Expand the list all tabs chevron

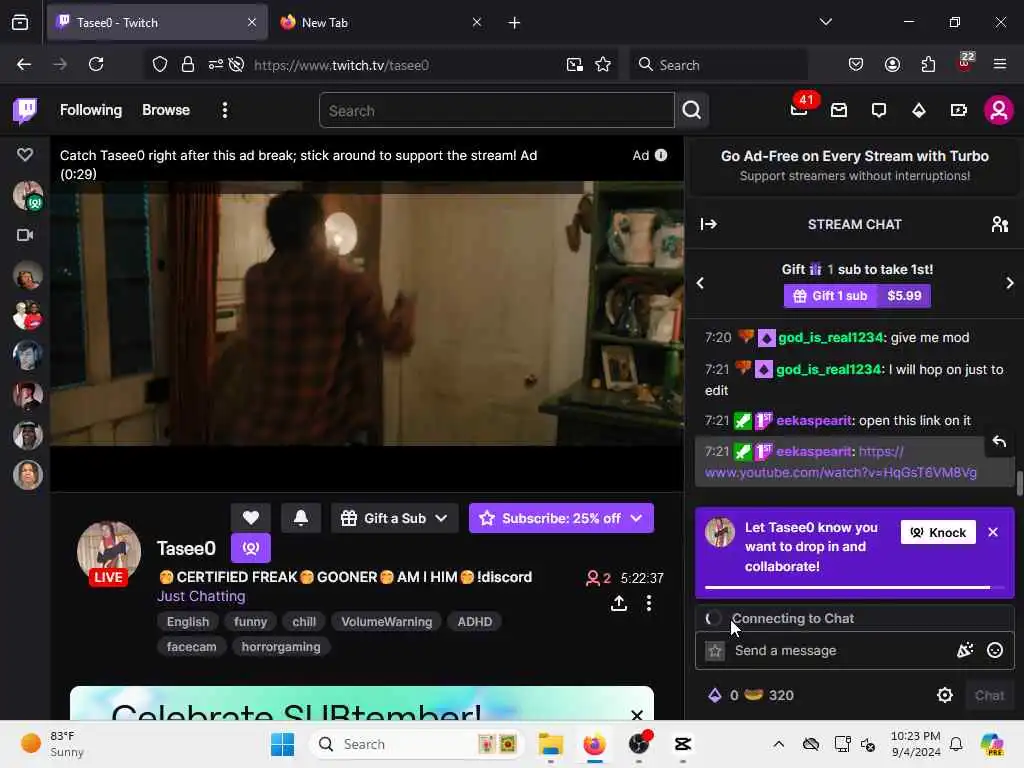click(825, 22)
